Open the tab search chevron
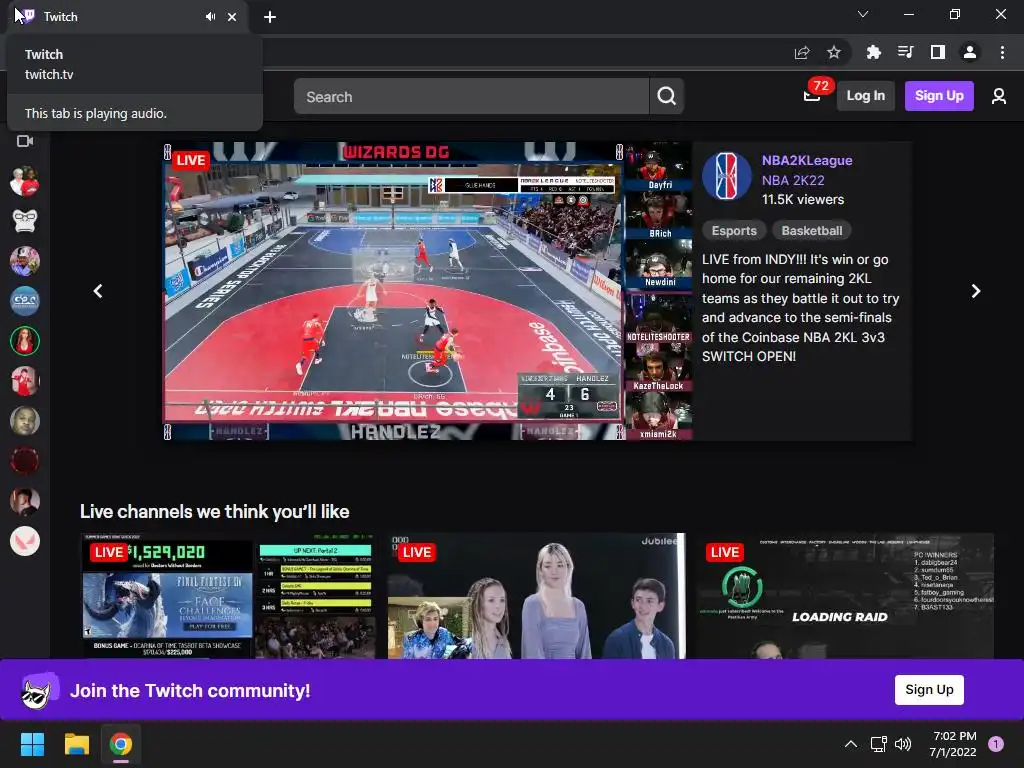Image resolution: width=1024 pixels, height=768 pixels. (863, 14)
